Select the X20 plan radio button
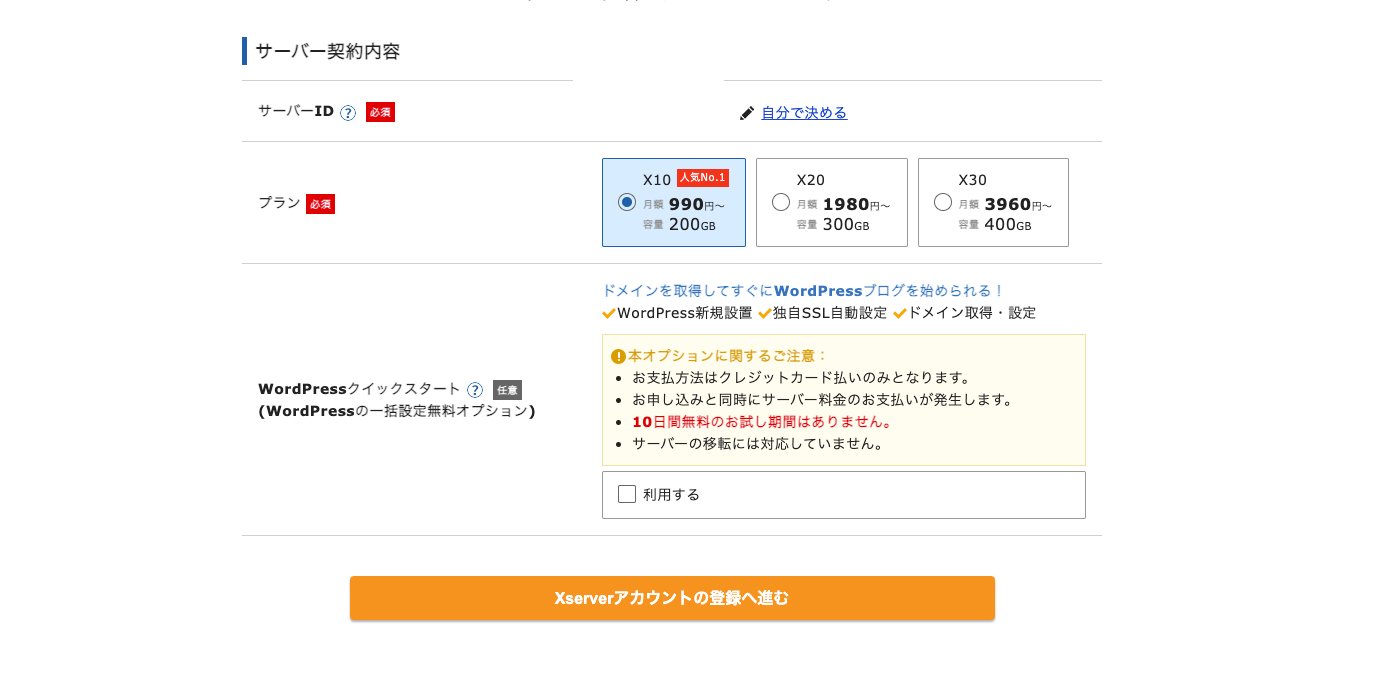 click(781, 202)
